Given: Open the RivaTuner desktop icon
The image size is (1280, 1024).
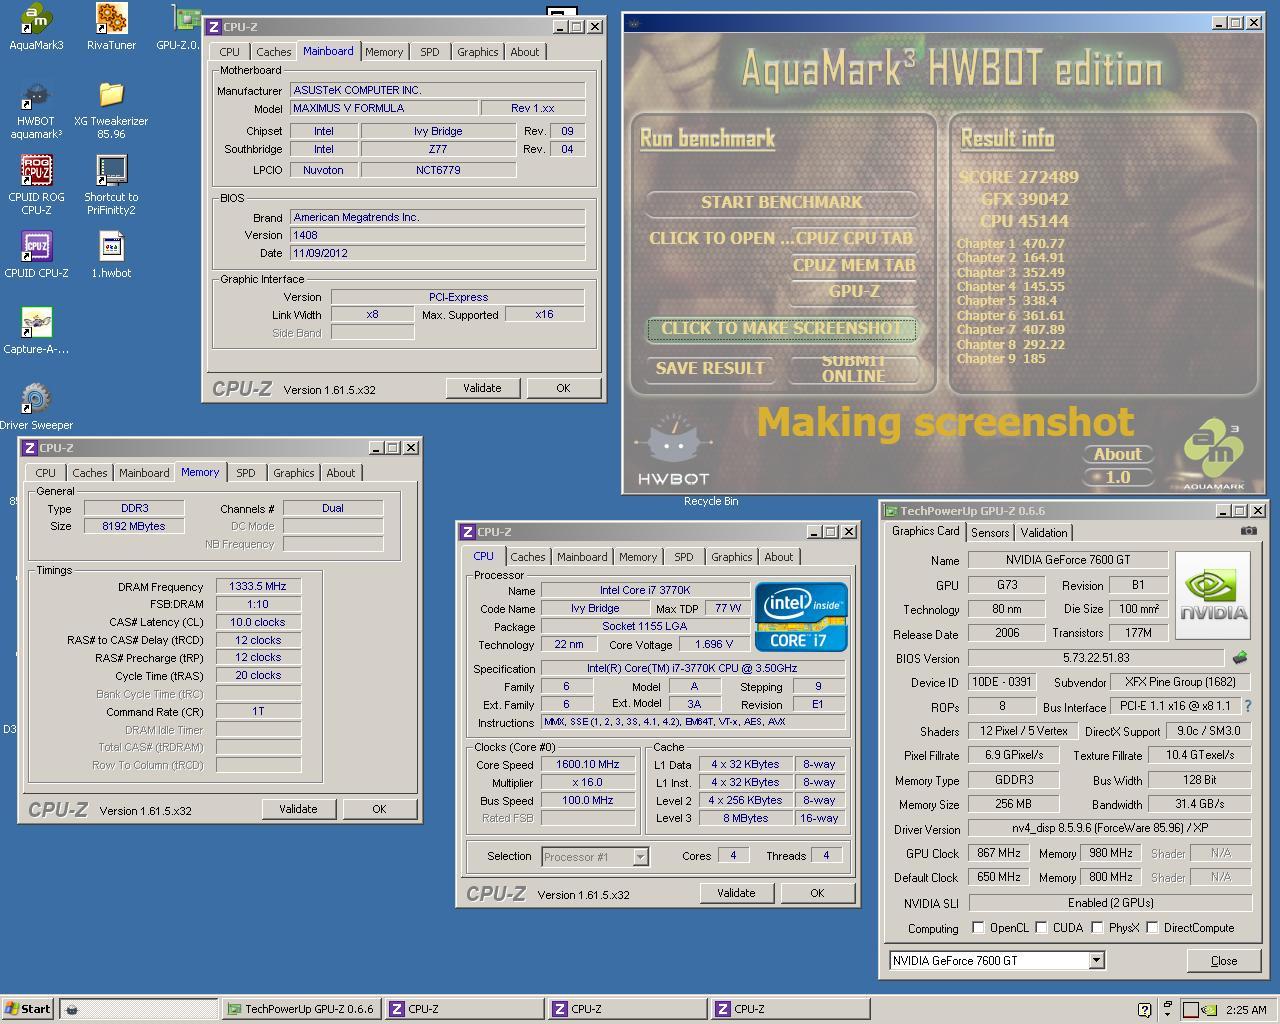Looking at the screenshot, I should (111, 27).
